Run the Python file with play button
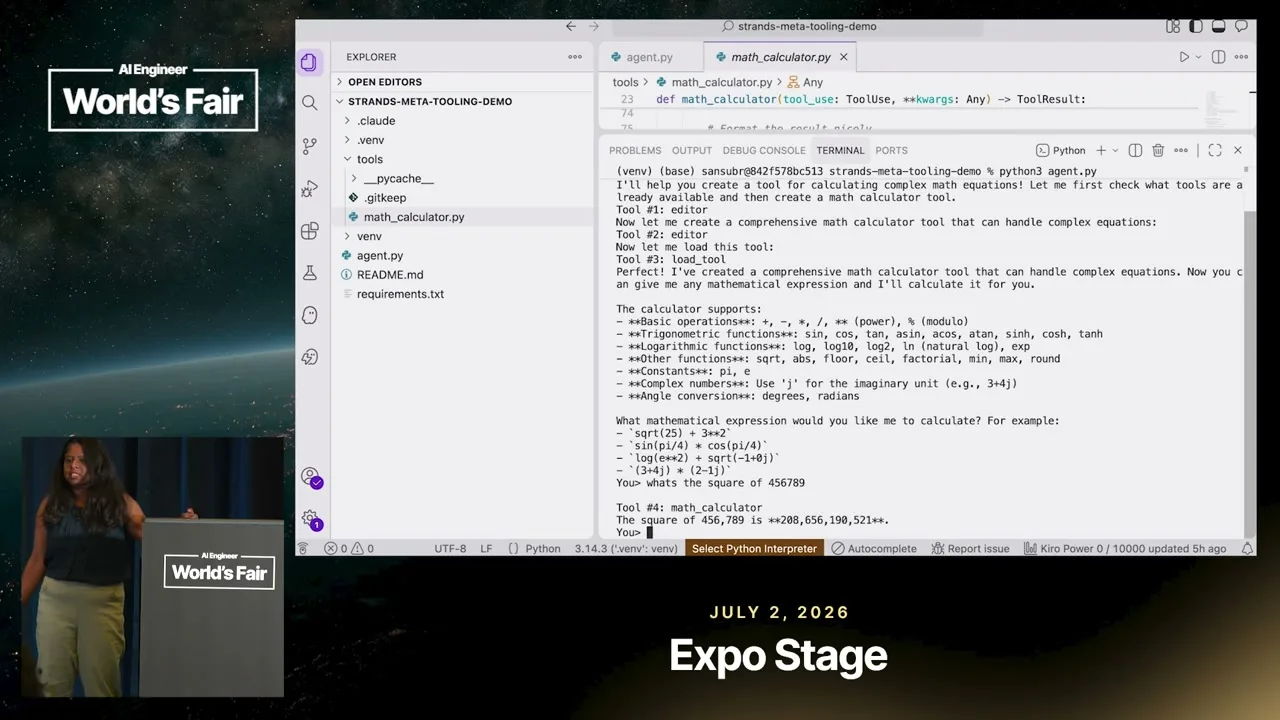The width and height of the screenshot is (1280, 720). click(1184, 57)
